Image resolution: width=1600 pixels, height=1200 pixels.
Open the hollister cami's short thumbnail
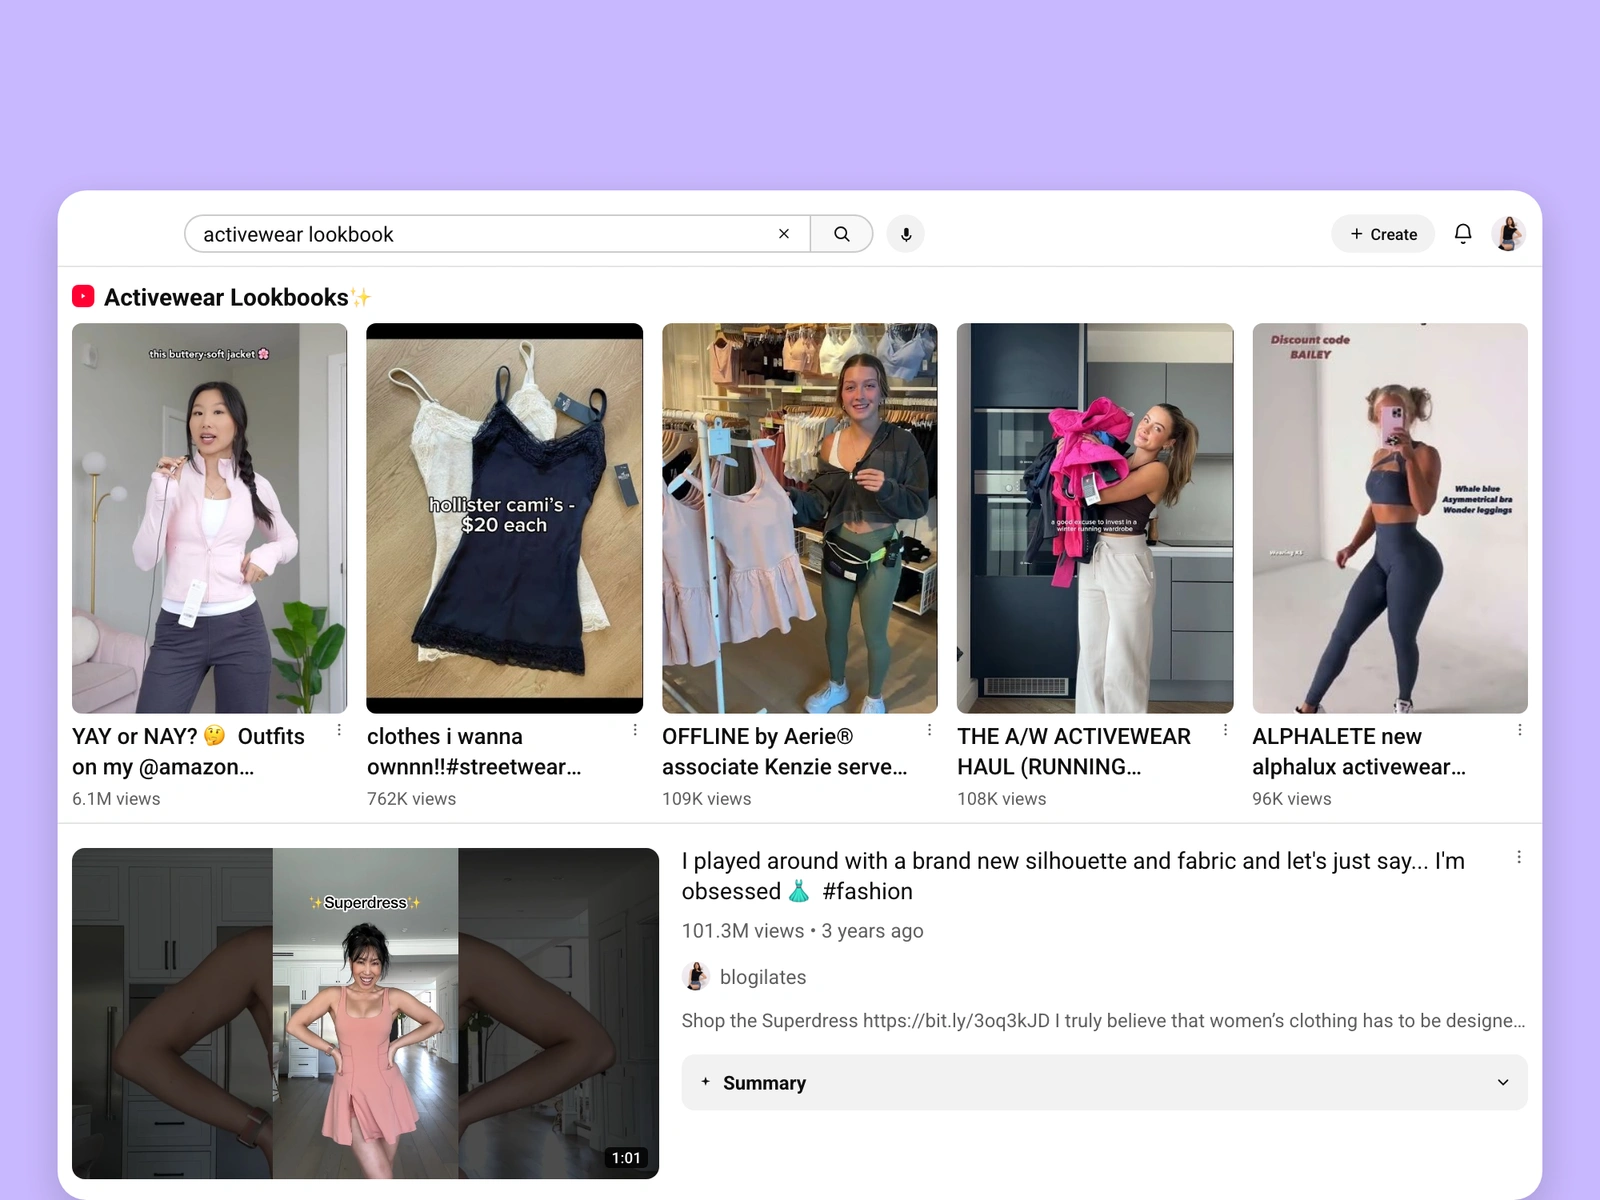pos(505,518)
